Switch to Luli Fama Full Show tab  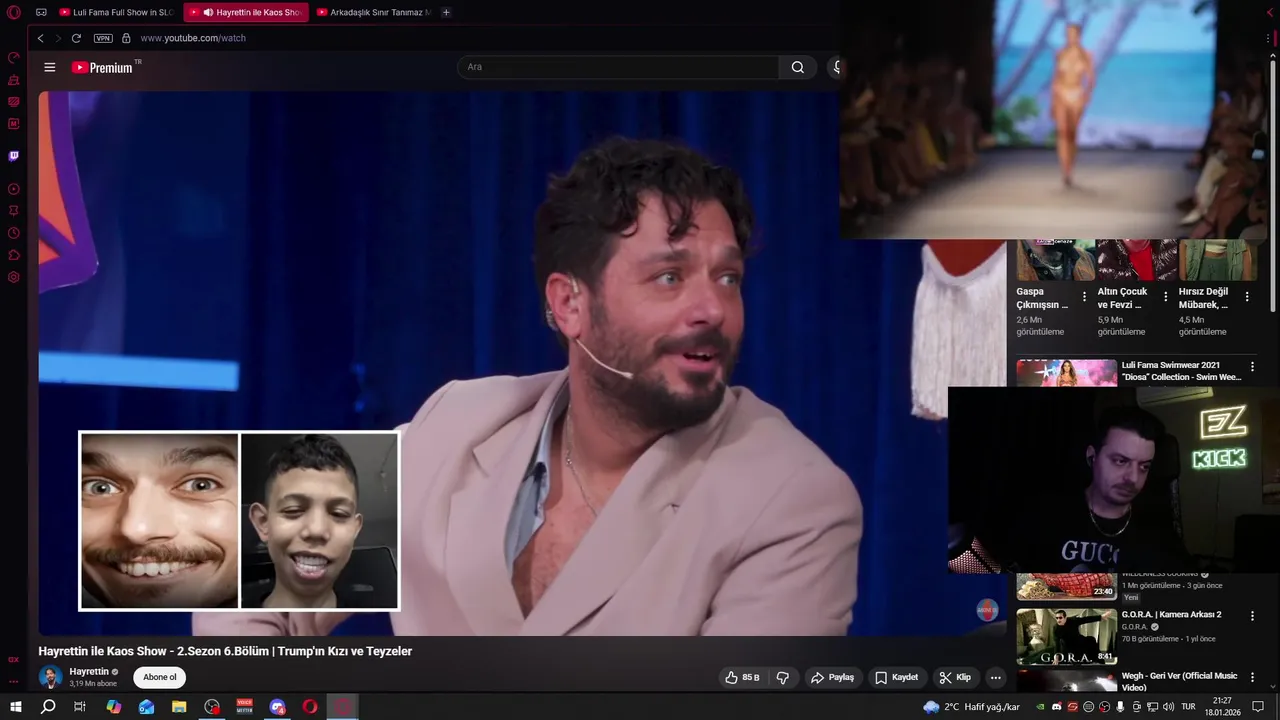coord(116,12)
